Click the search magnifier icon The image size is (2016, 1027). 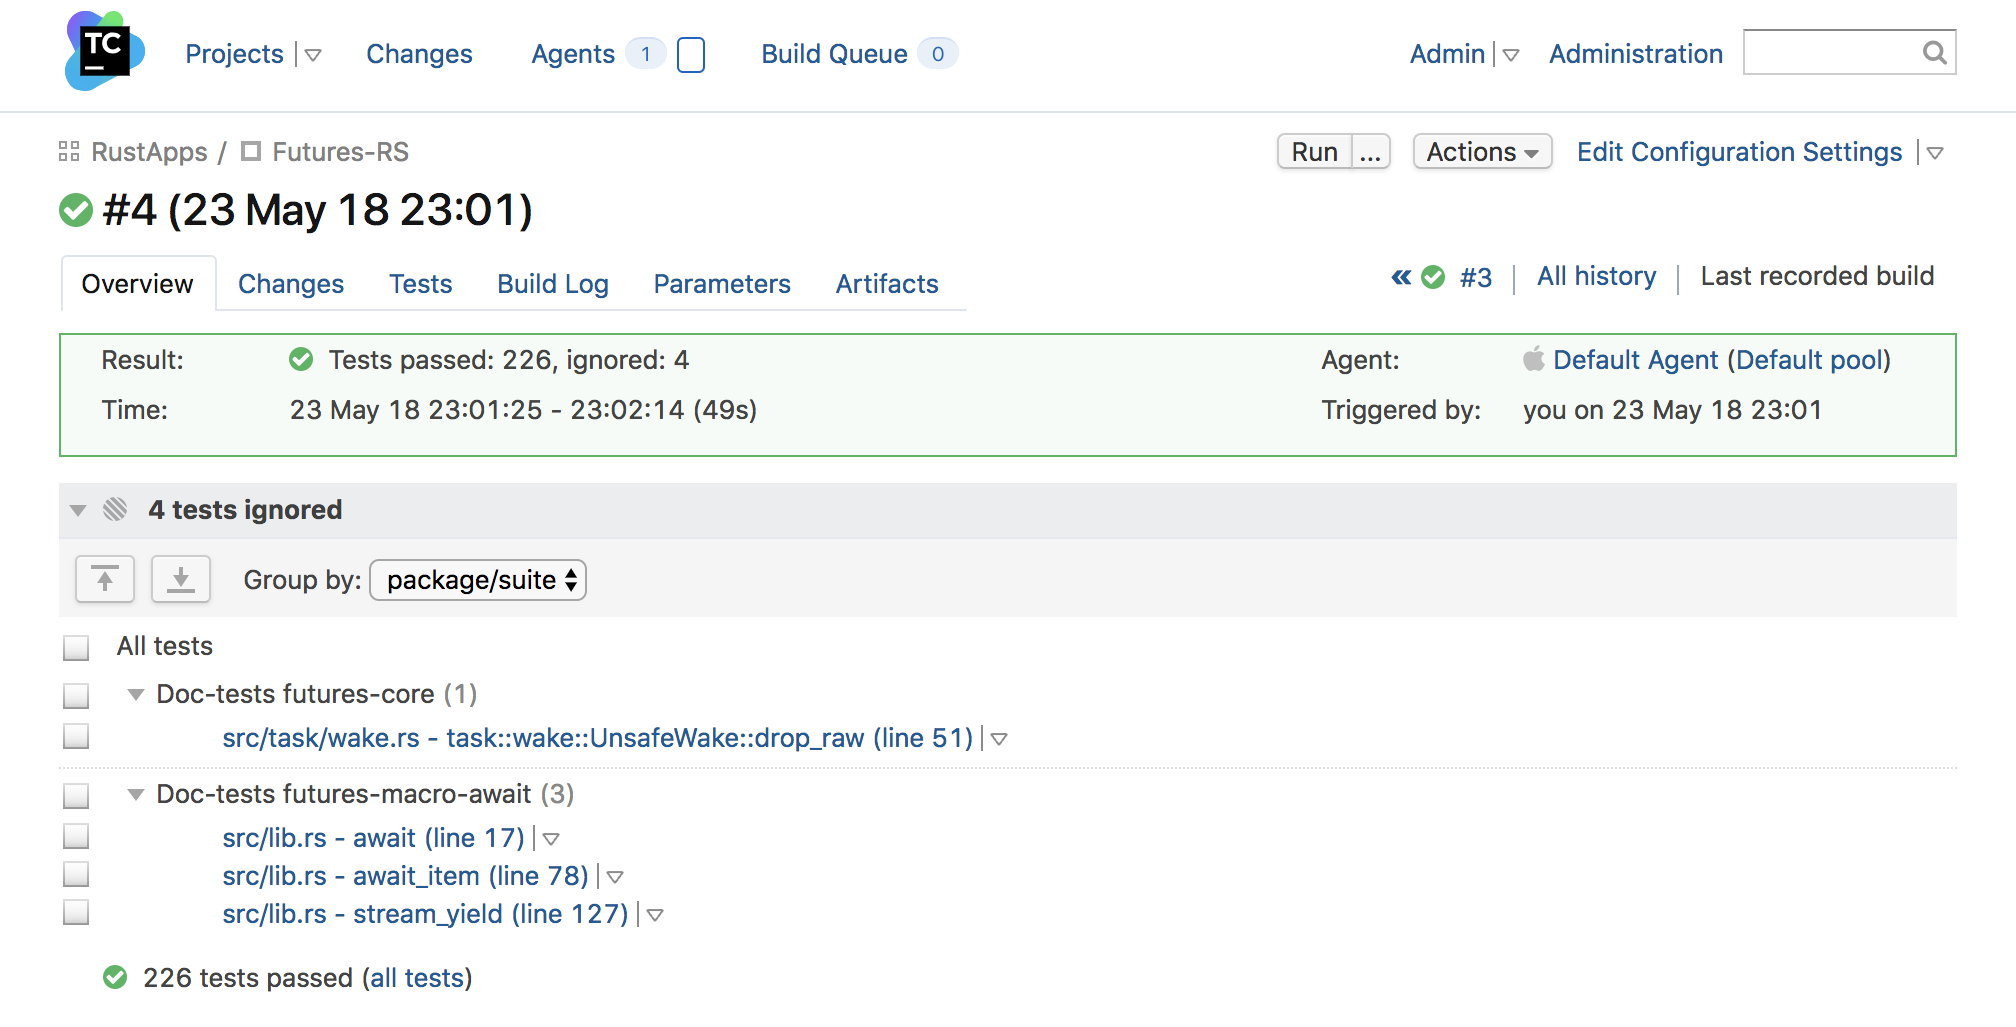point(1934,52)
